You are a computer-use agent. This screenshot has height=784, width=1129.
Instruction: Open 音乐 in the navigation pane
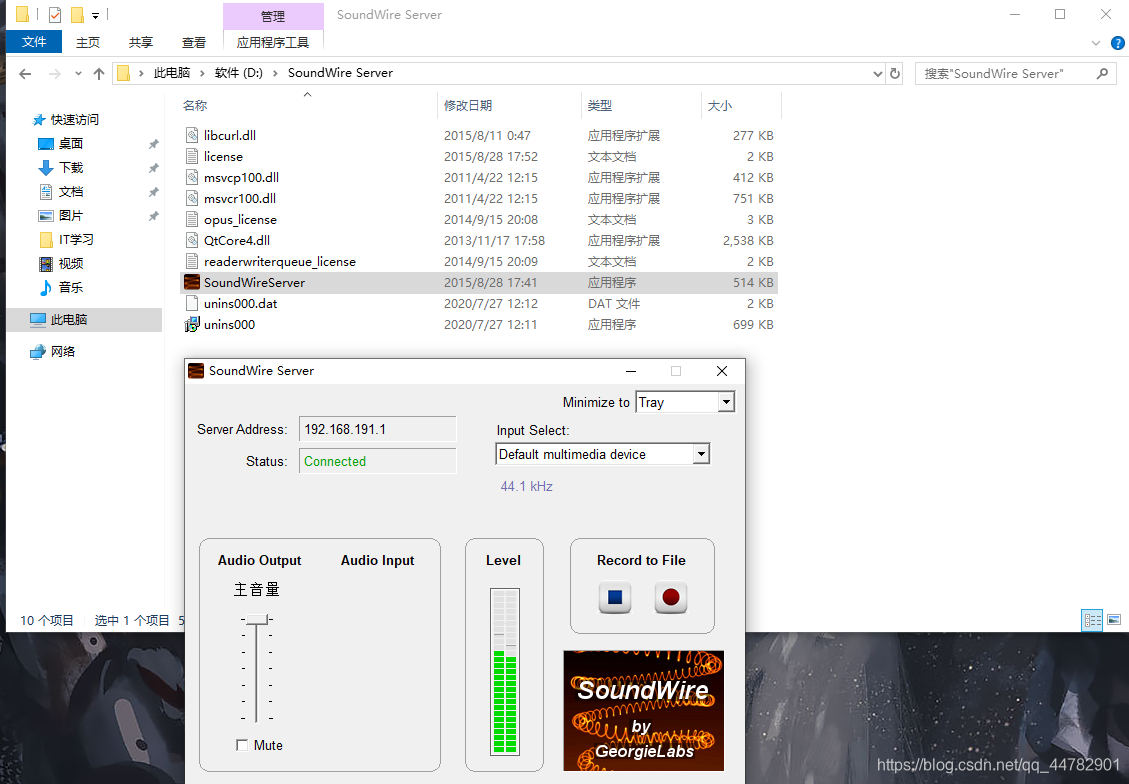(71, 287)
